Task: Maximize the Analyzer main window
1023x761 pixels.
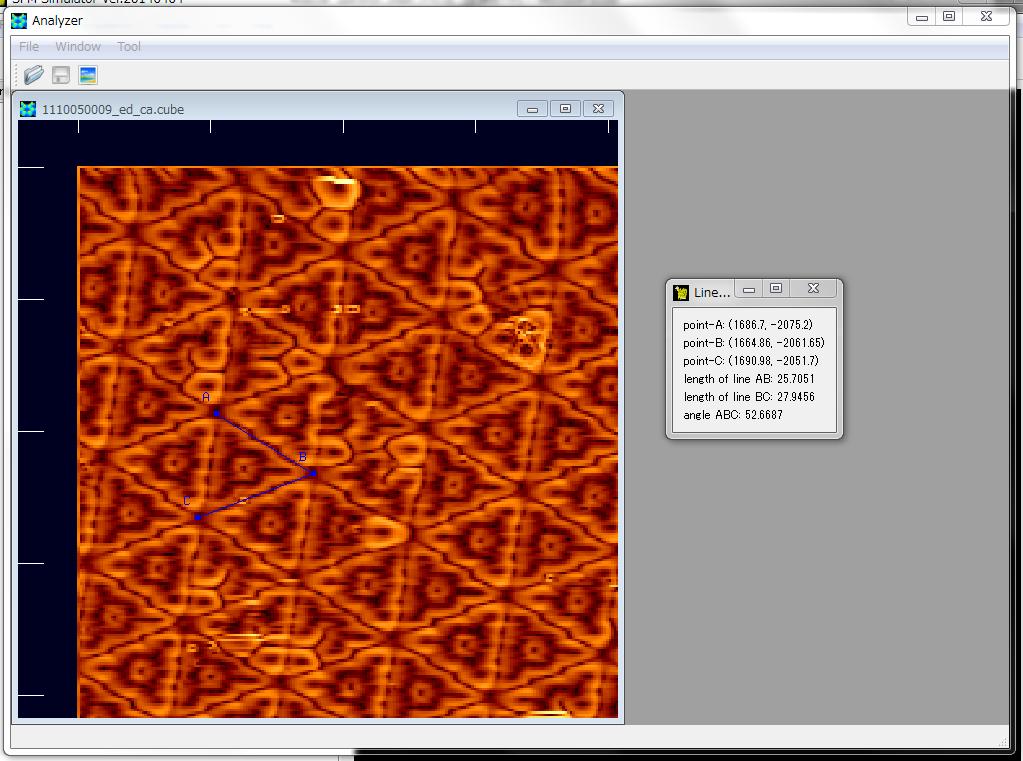Action: pos(949,16)
